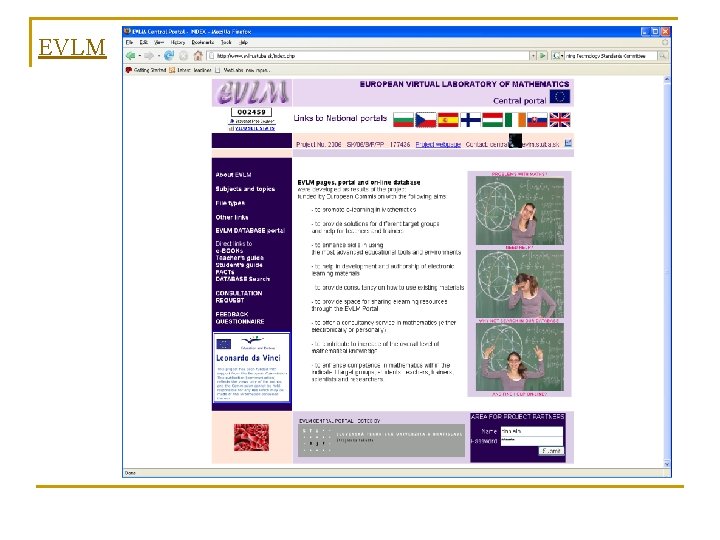
Task: Open the Help menu
Action: pyautogui.click(x=243, y=42)
